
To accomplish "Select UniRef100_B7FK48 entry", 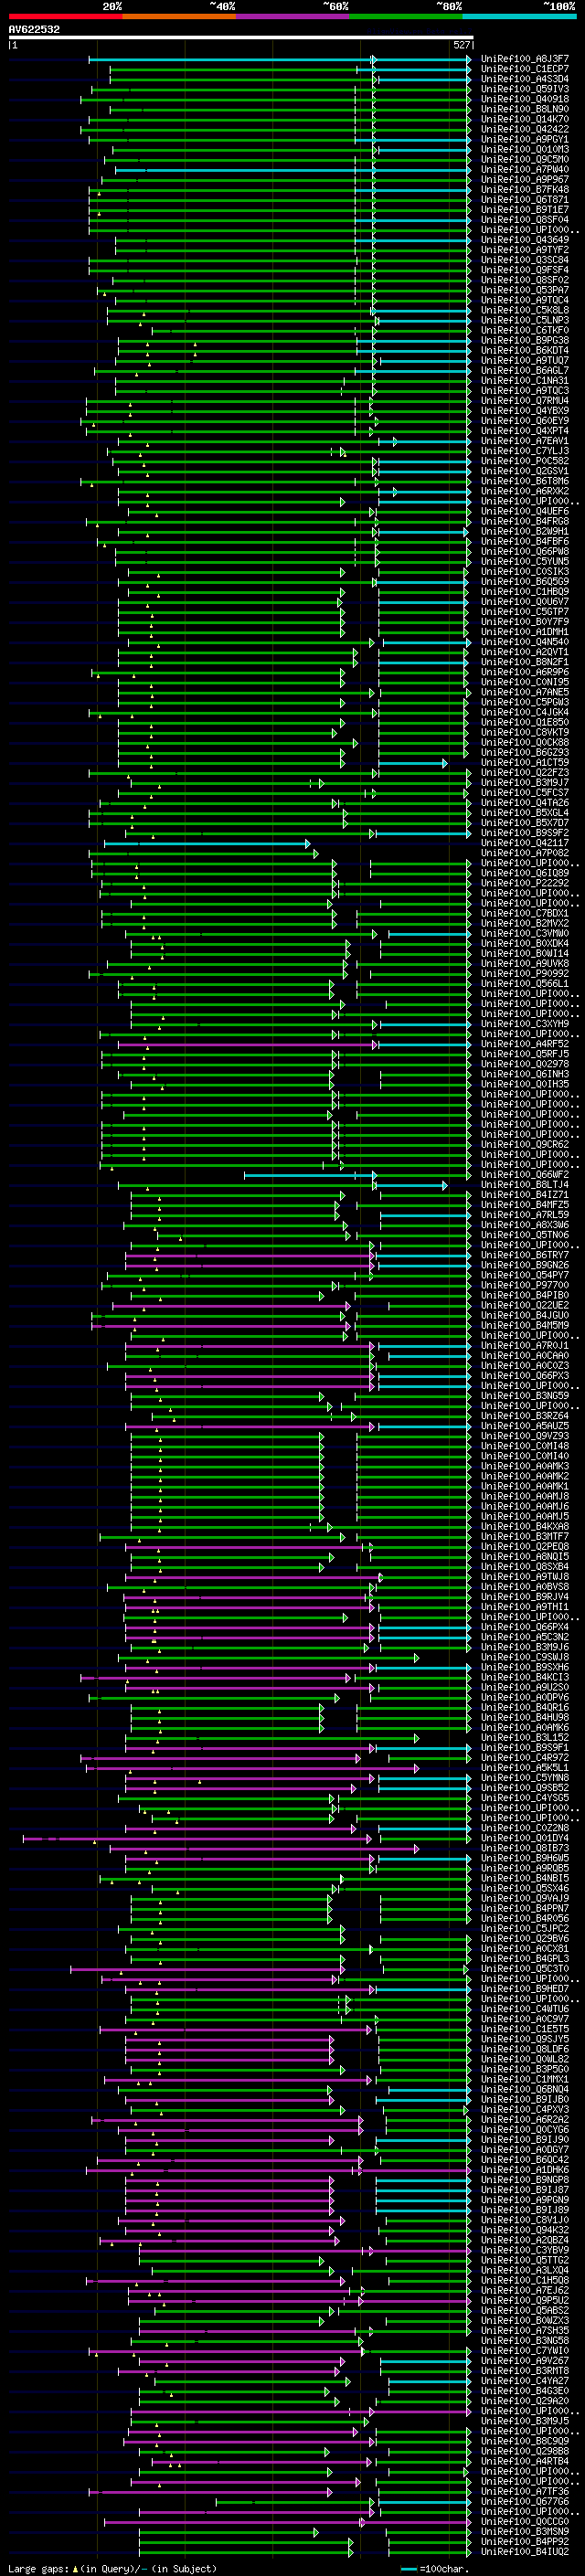I will (x=525, y=189).
